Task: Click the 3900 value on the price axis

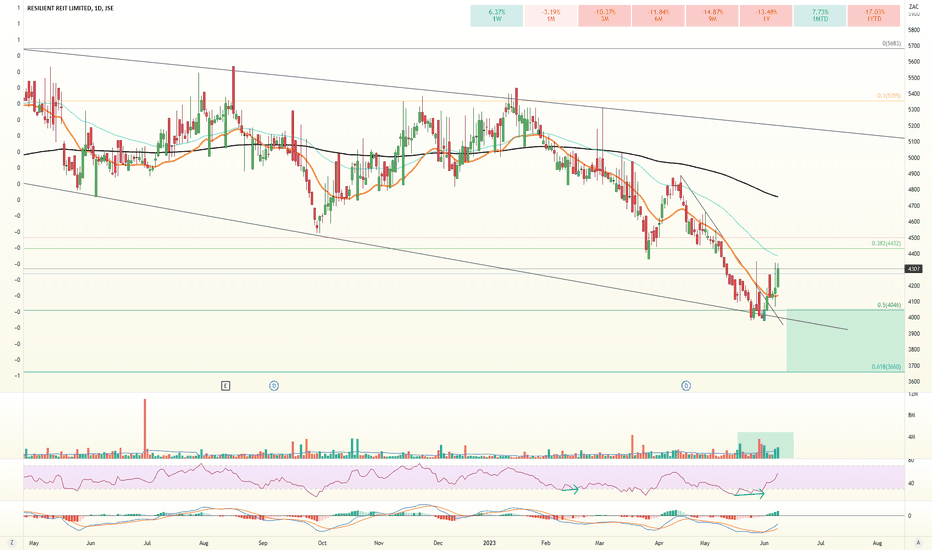Action: click(x=914, y=334)
